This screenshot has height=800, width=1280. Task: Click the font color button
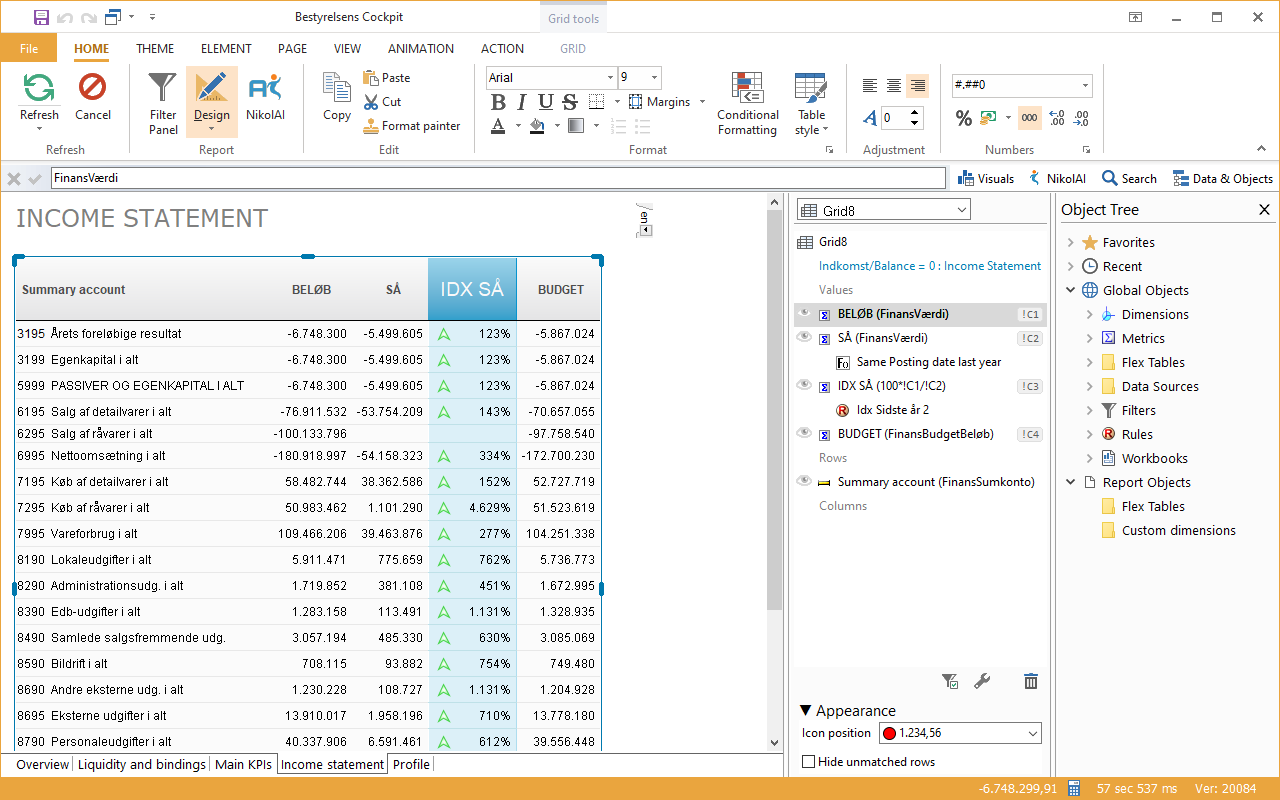tap(498, 126)
